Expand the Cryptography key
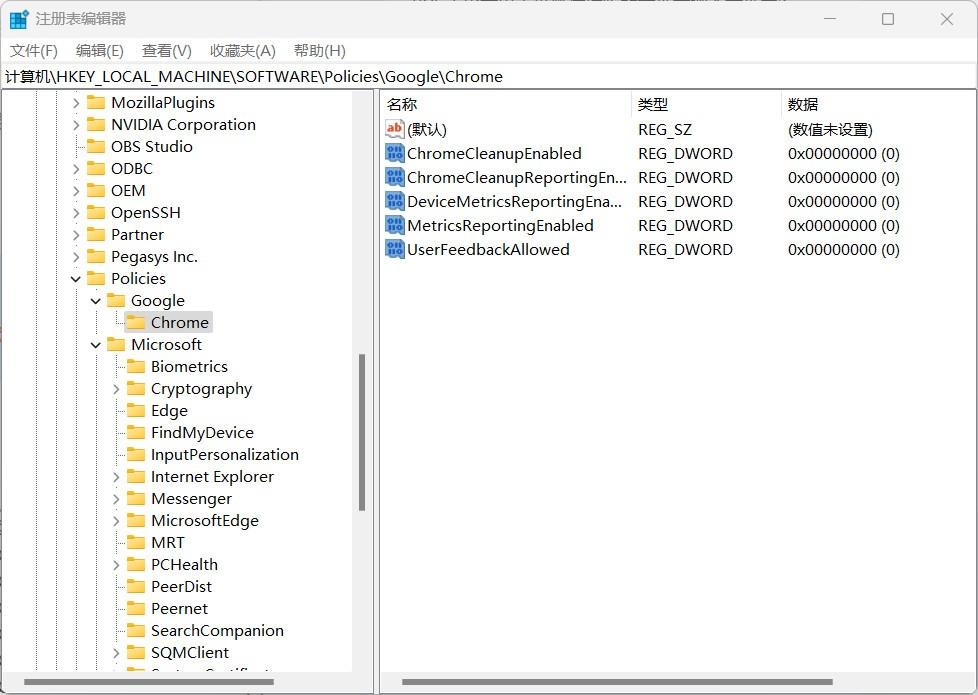 click(x=116, y=389)
